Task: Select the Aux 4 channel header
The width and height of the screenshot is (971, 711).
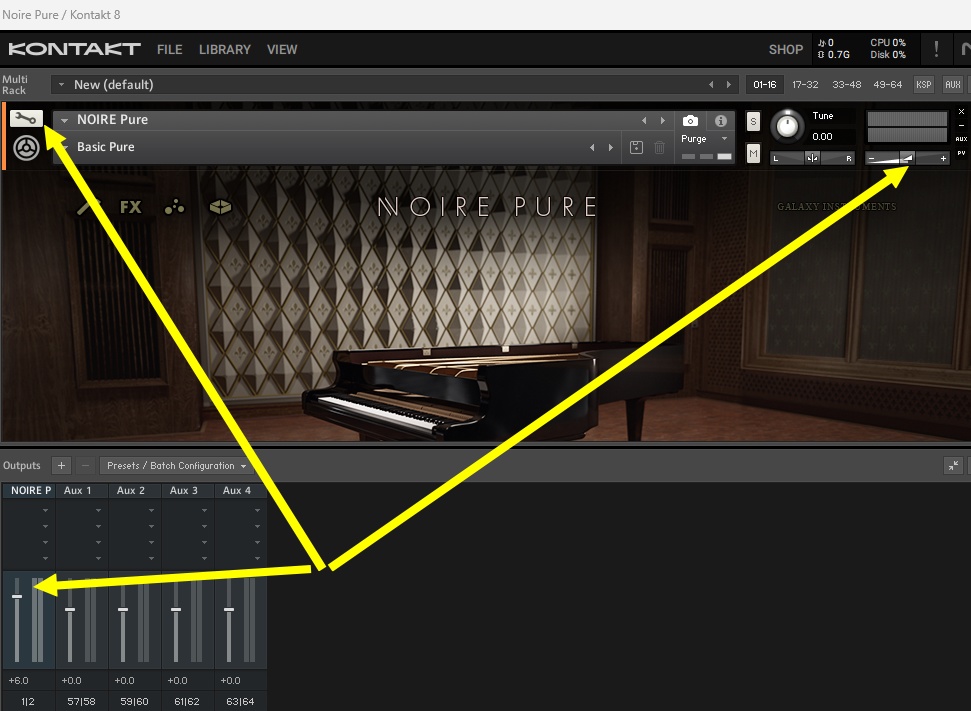Action: [241, 491]
